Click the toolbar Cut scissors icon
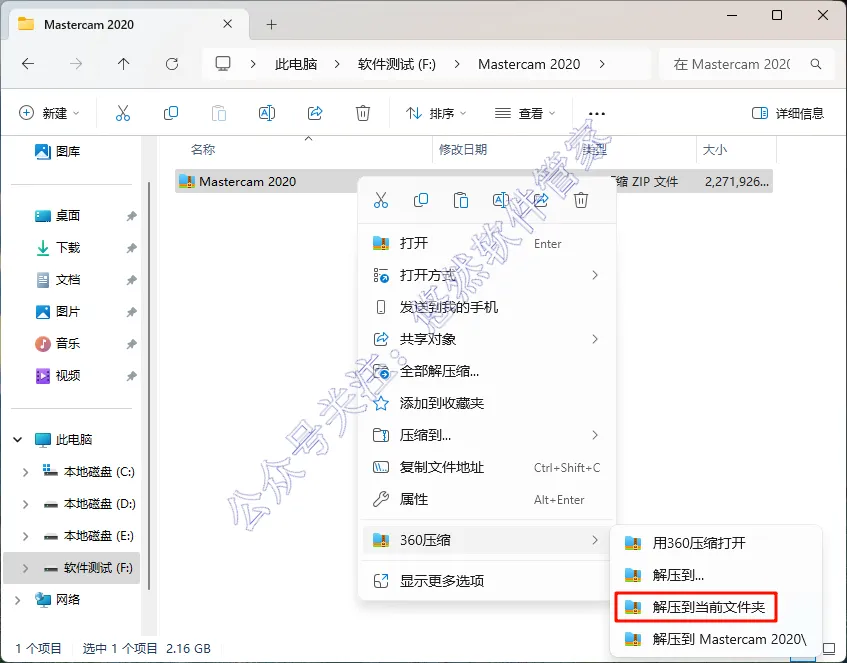 point(123,113)
